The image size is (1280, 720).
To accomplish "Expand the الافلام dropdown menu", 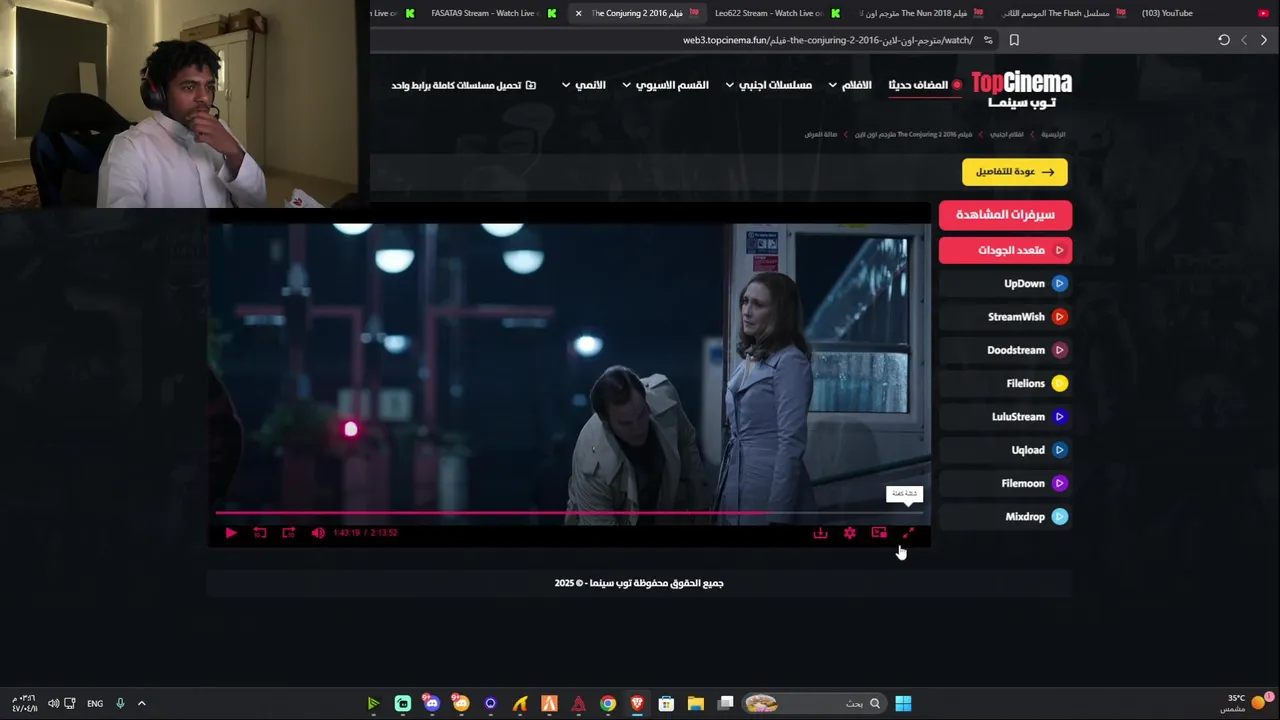I will tap(851, 85).
